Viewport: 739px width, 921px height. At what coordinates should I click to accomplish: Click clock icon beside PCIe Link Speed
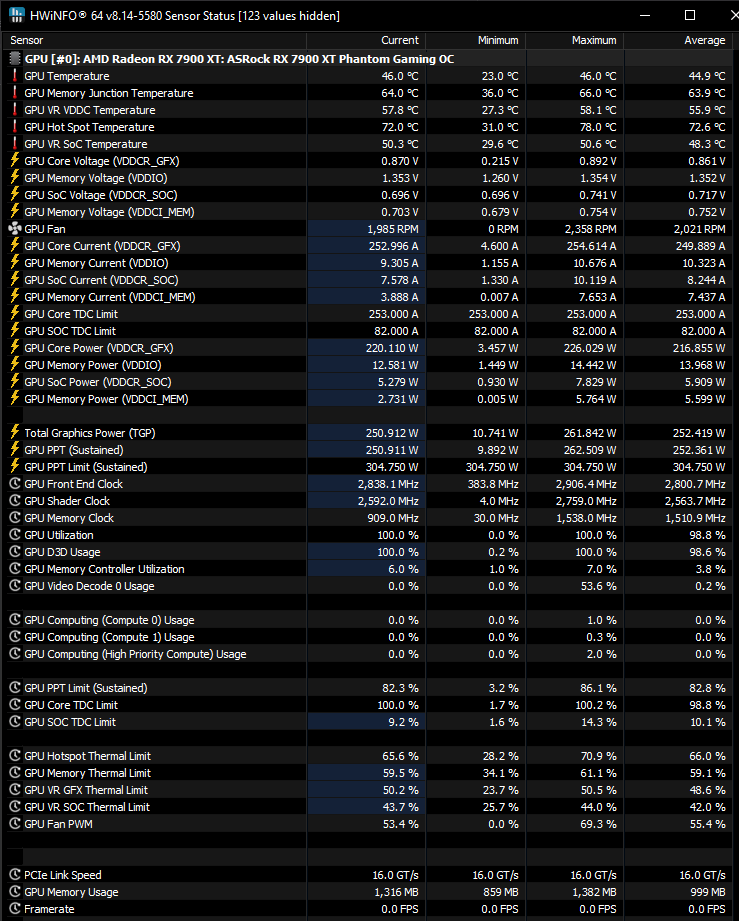click(x=15, y=875)
